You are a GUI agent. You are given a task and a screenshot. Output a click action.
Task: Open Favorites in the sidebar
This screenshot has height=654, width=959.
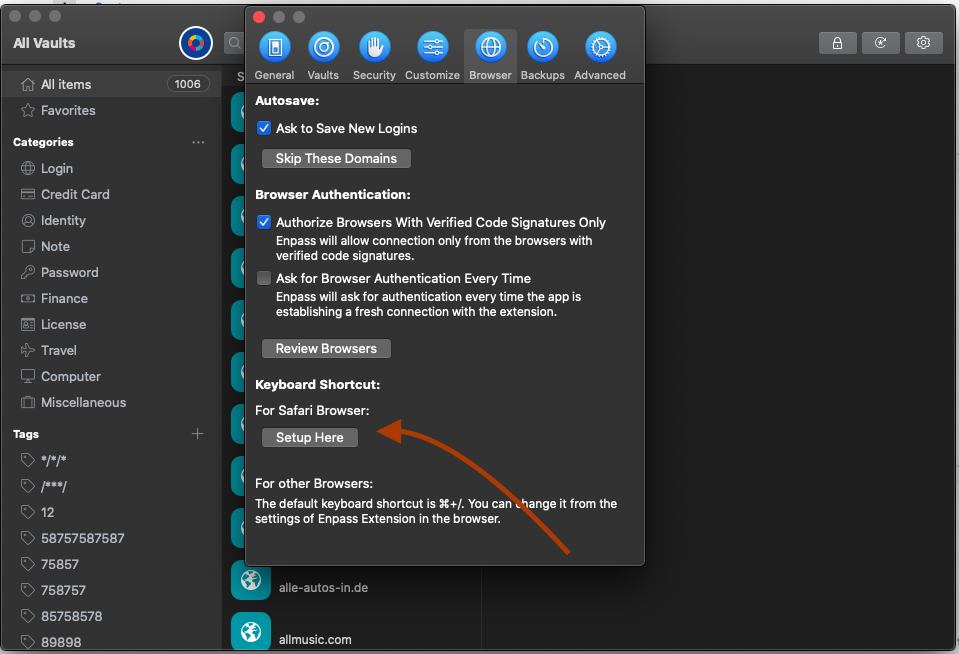(x=68, y=110)
